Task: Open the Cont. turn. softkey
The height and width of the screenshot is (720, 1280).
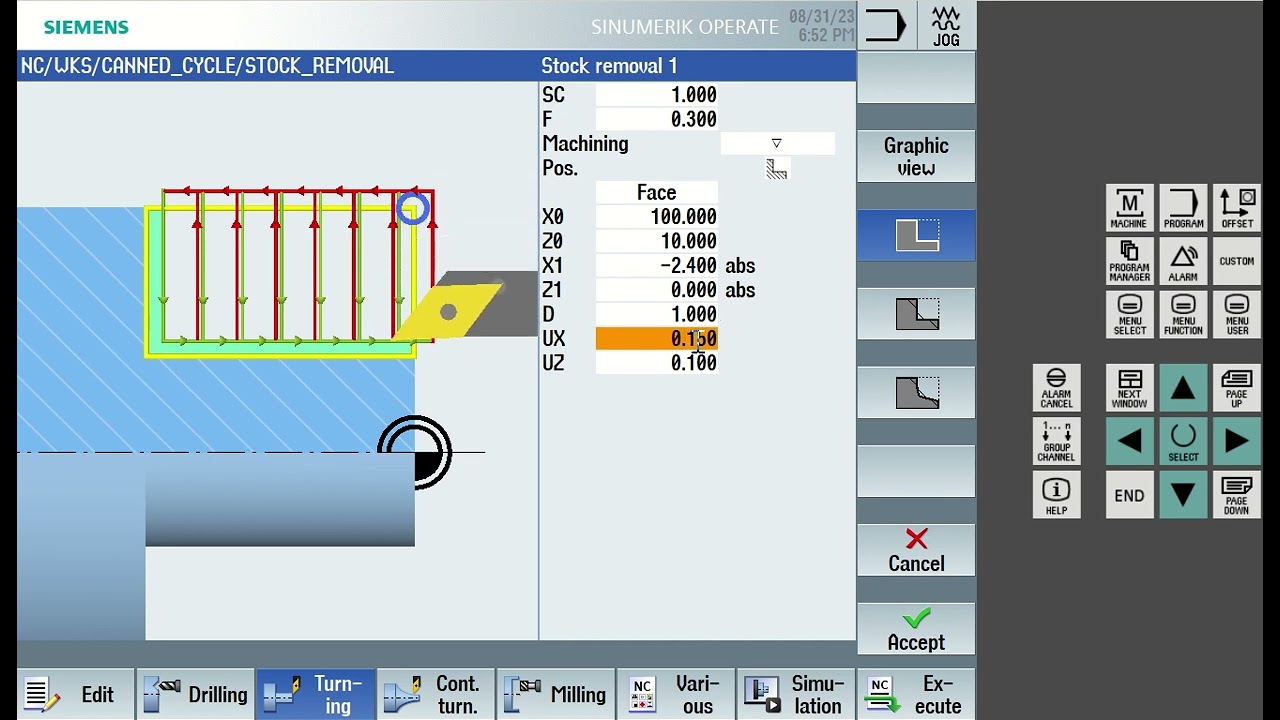Action: pyautogui.click(x=436, y=694)
